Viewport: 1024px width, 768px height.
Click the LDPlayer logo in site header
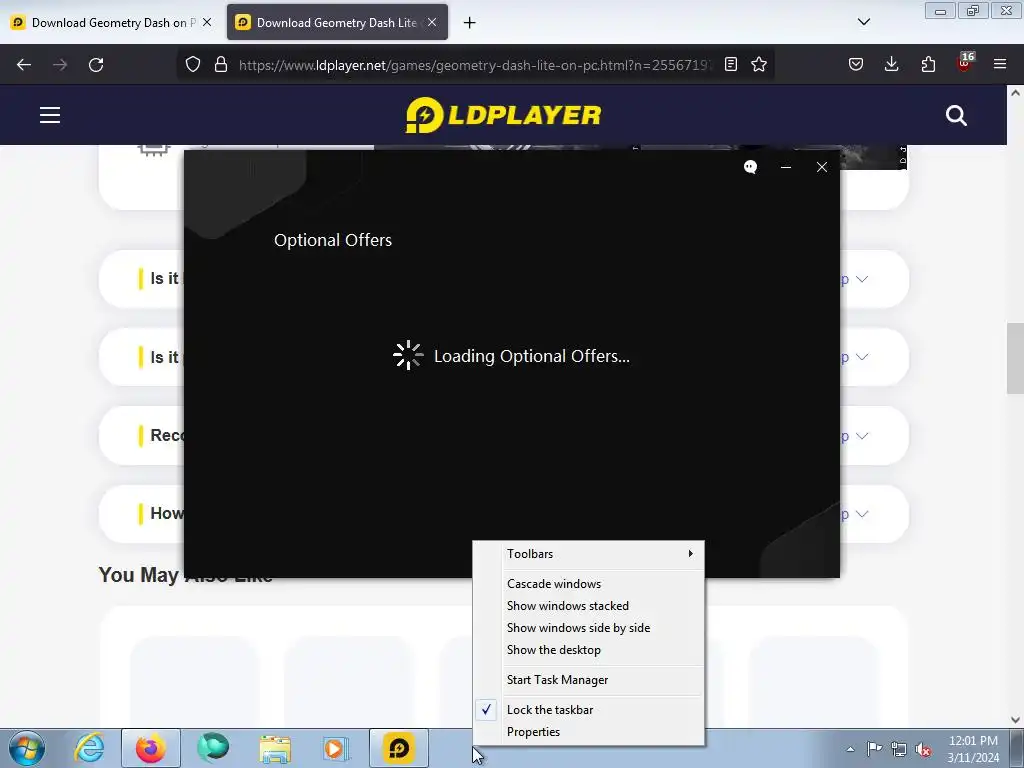click(x=503, y=115)
